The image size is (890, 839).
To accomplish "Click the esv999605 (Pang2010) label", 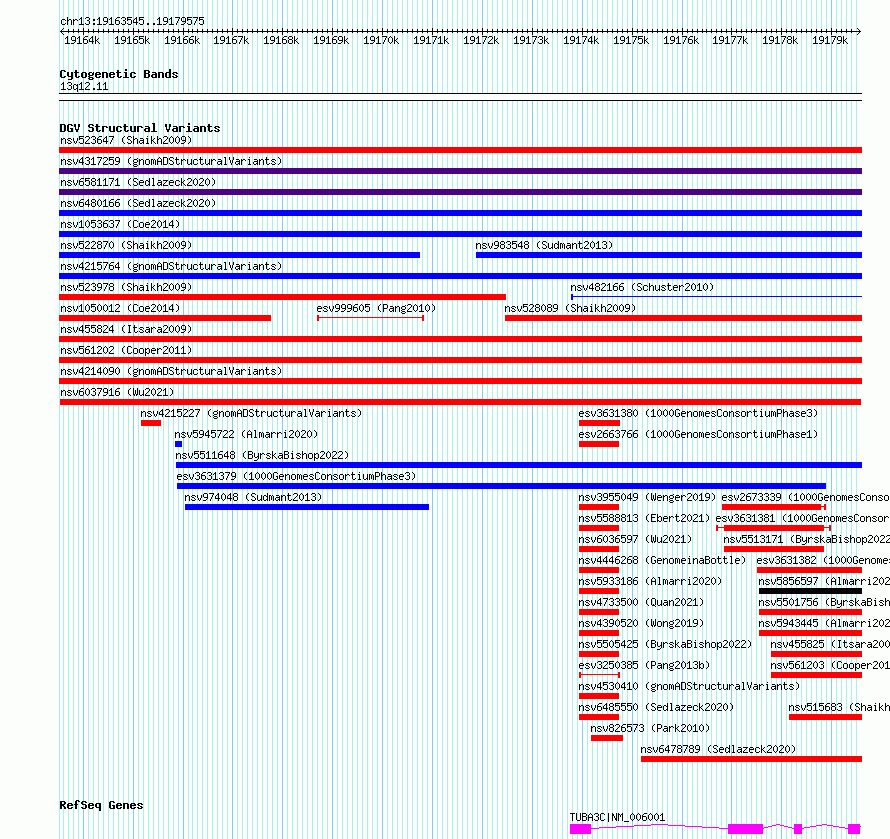I will pos(376,308).
